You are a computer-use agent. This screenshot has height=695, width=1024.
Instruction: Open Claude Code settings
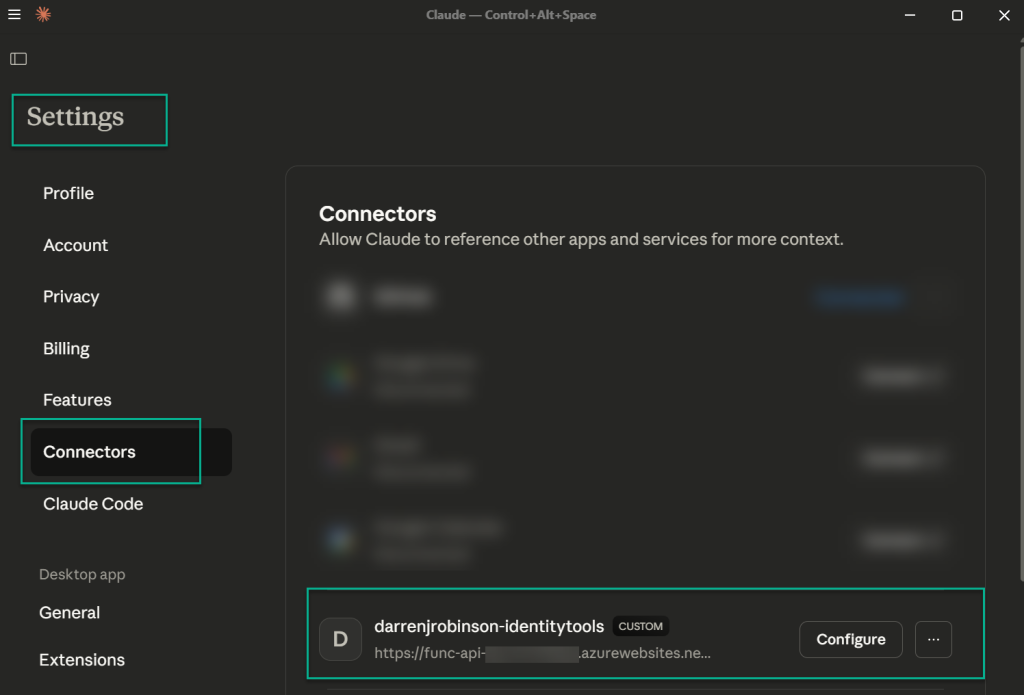point(93,504)
